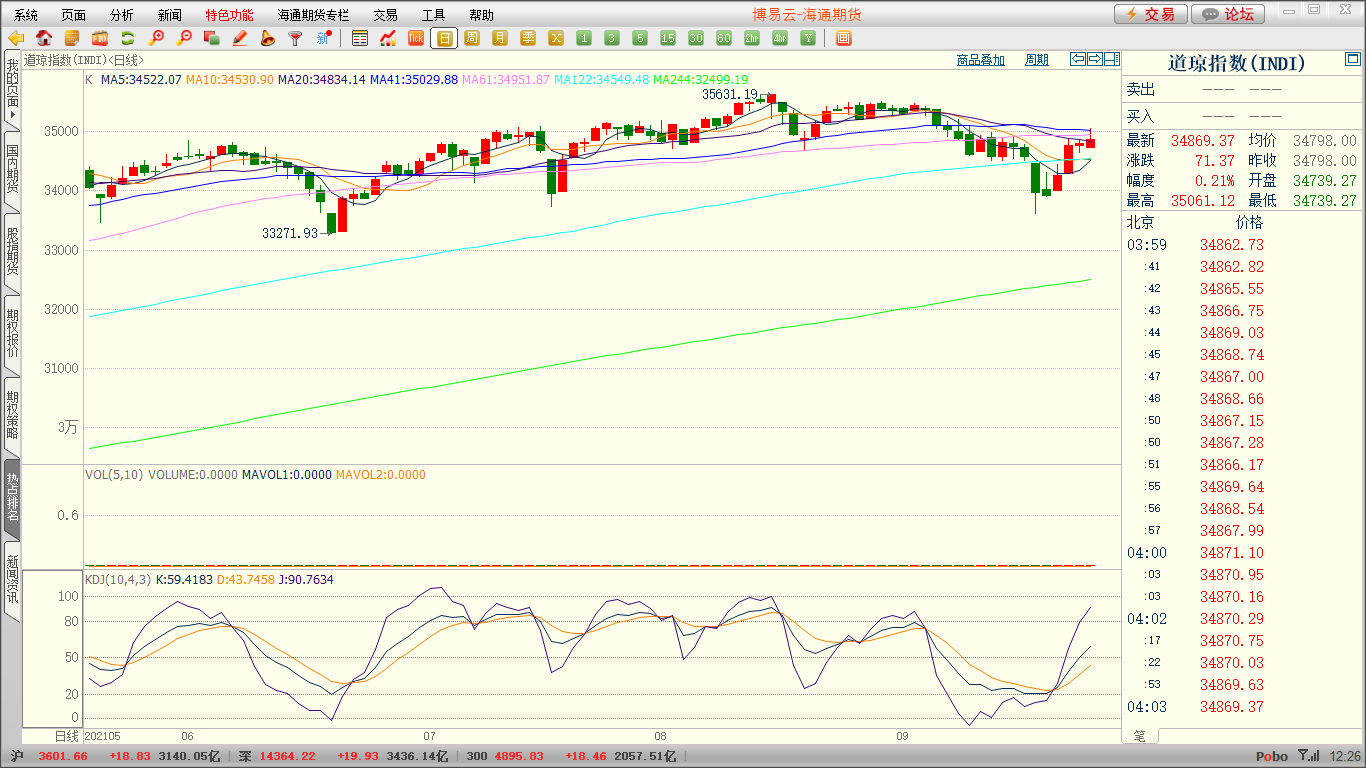This screenshot has width=1366, height=768.
Task: Open the quote list table icon
Action: (360, 38)
